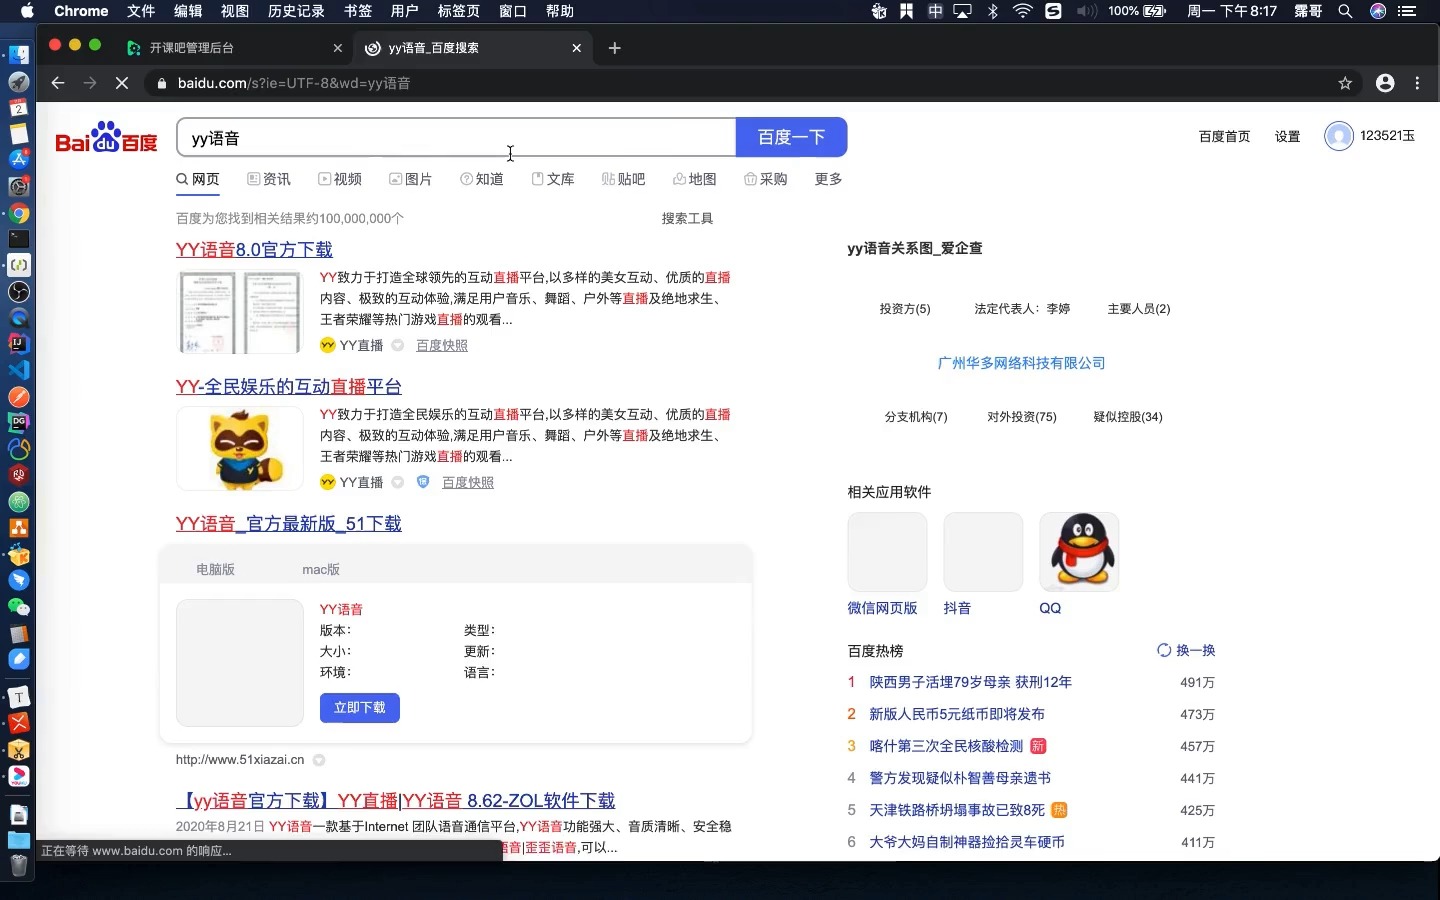The width and height of the screenshot is (1440, 900).
Task: Switch to mac版 download tab
Action: pyautogui.click(x=321, y=569)
